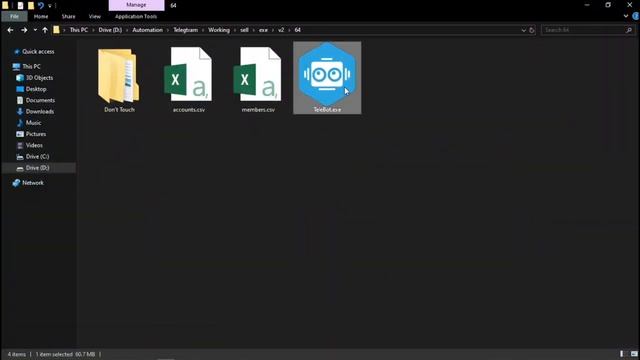Select the TeleBot.exe robot icon
The width and height of the screenshot is (640, 360).
[x=327, y=74]
